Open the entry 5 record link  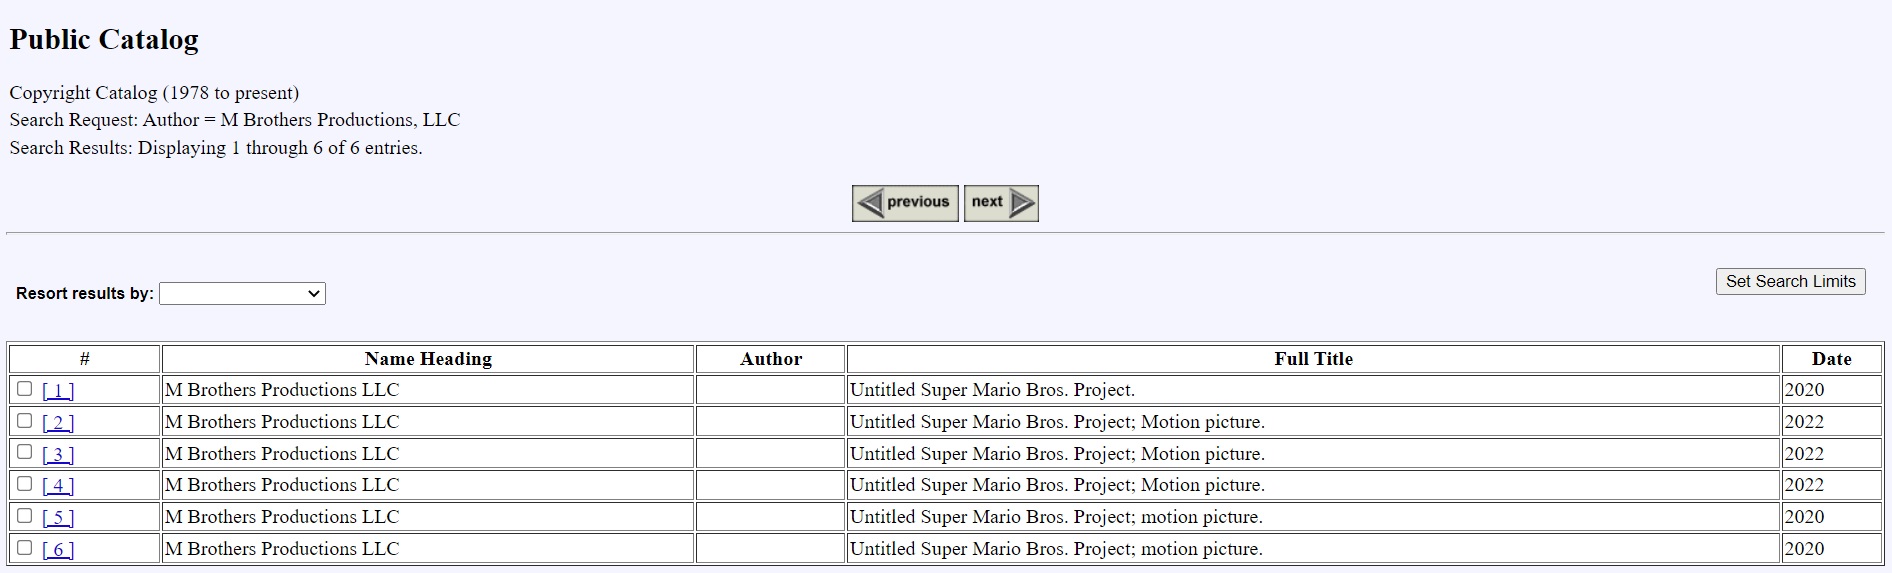[58, 518]
